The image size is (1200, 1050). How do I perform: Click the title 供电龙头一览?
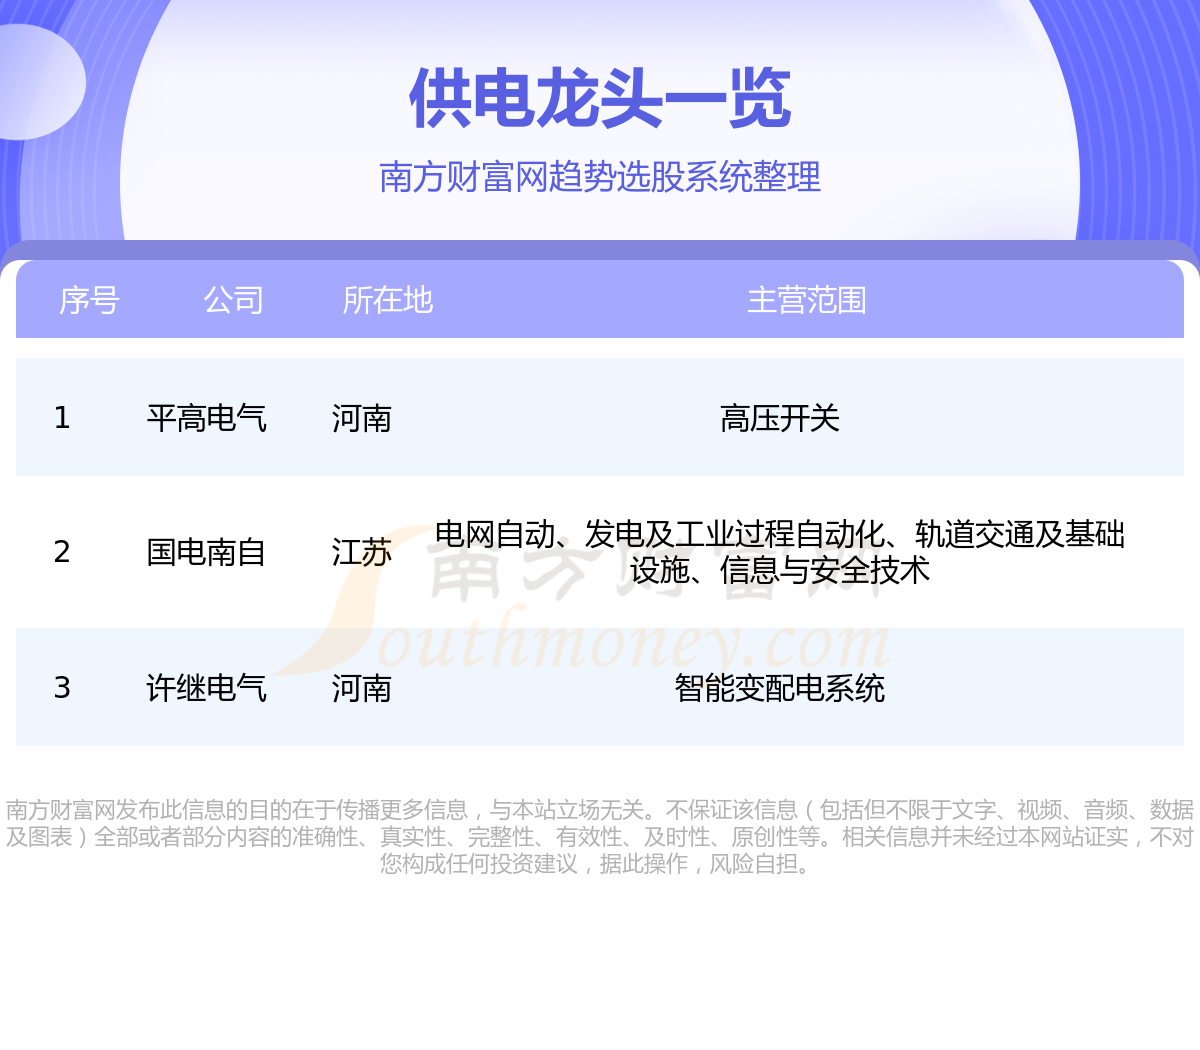[x=600, y=99]
